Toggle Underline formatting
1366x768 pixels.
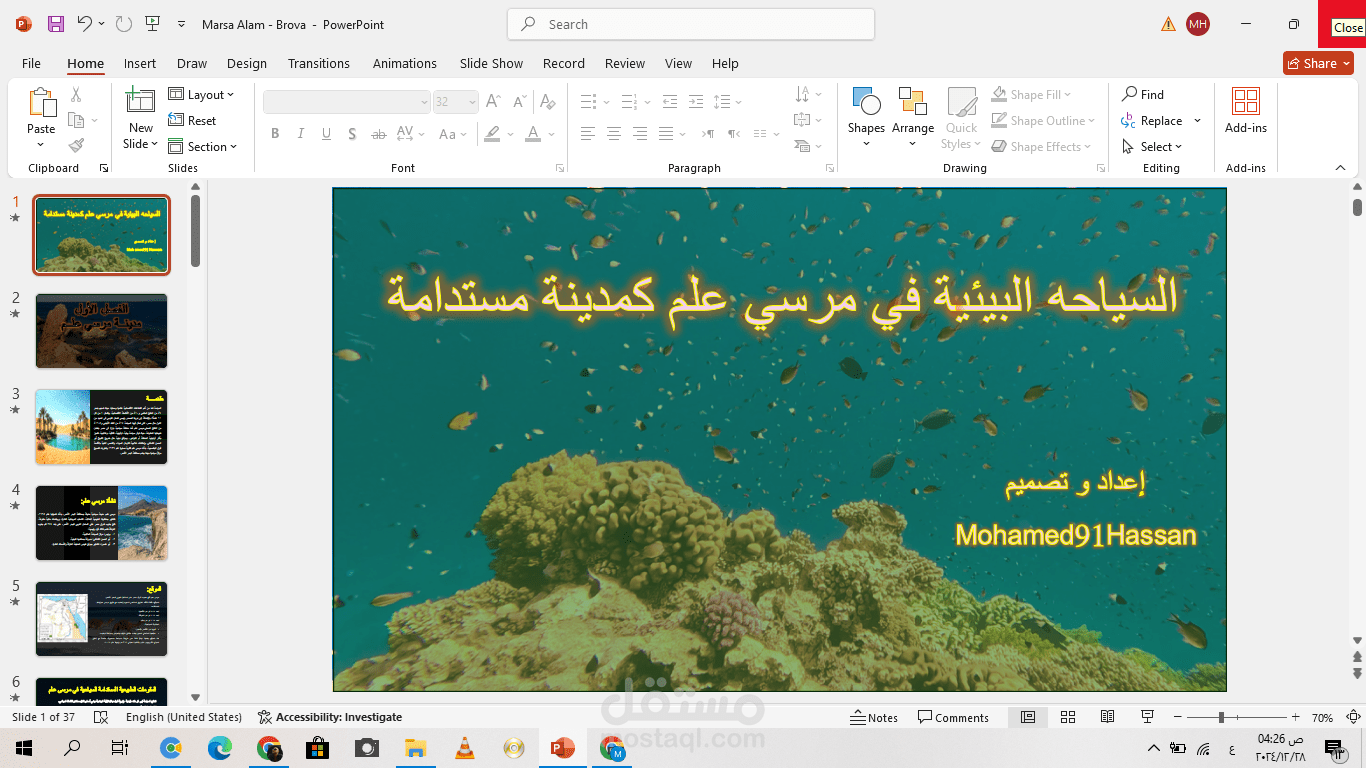[x=326, y=134]
